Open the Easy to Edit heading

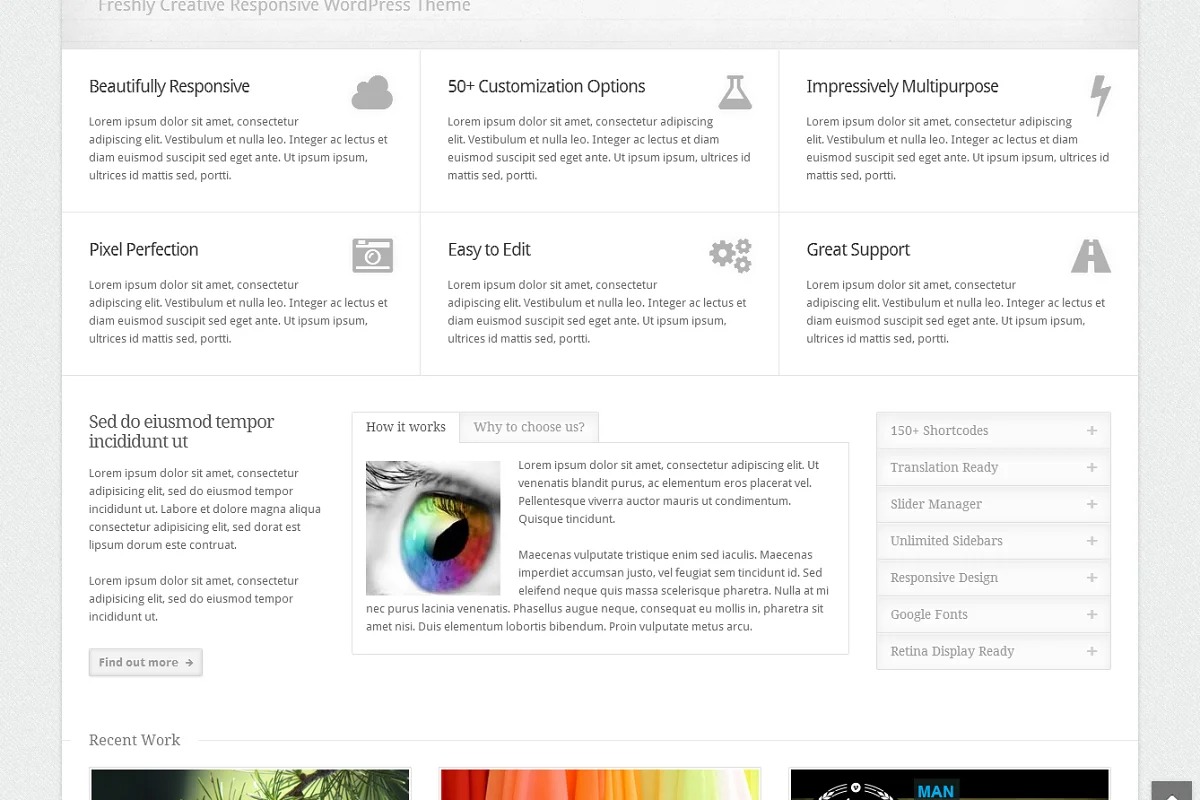489,250
